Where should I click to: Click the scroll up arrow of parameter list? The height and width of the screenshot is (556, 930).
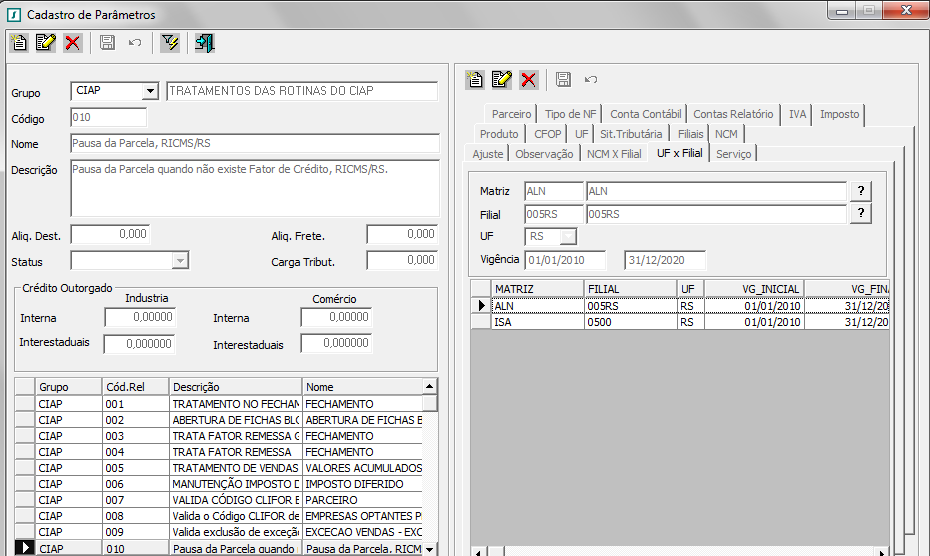430,387
